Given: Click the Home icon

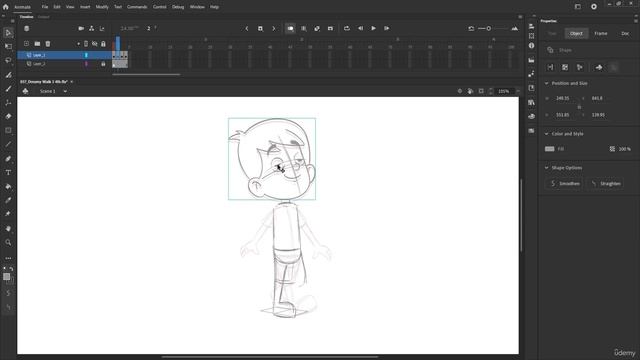Looking at the screenshot, I should coord(5,7).
